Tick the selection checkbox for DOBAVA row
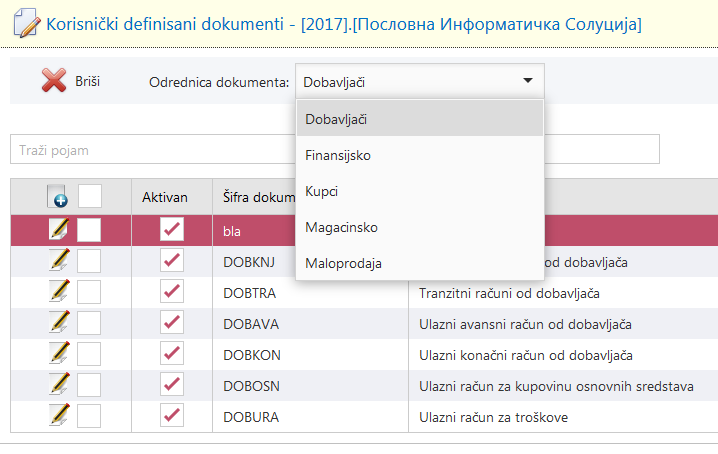Image resolution: width=718 pixels, height=454 pixels. coord(90,323)
